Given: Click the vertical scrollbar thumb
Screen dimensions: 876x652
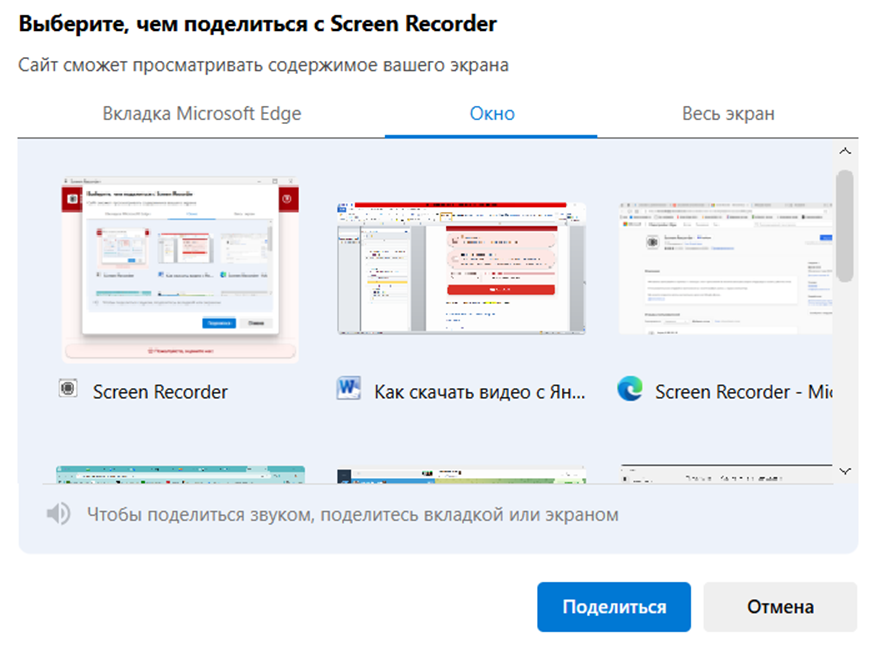Looking at the screenshot, I should [845, 226].
